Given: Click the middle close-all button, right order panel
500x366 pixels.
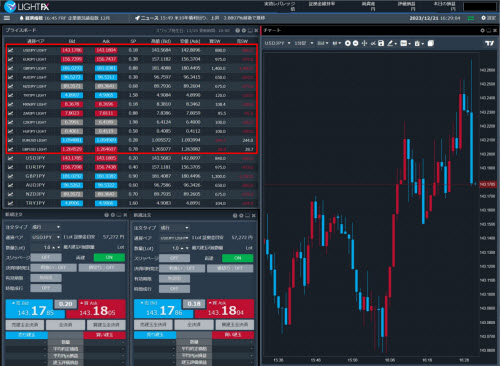Looking at the screenshot, I should (x=194, y=325).
